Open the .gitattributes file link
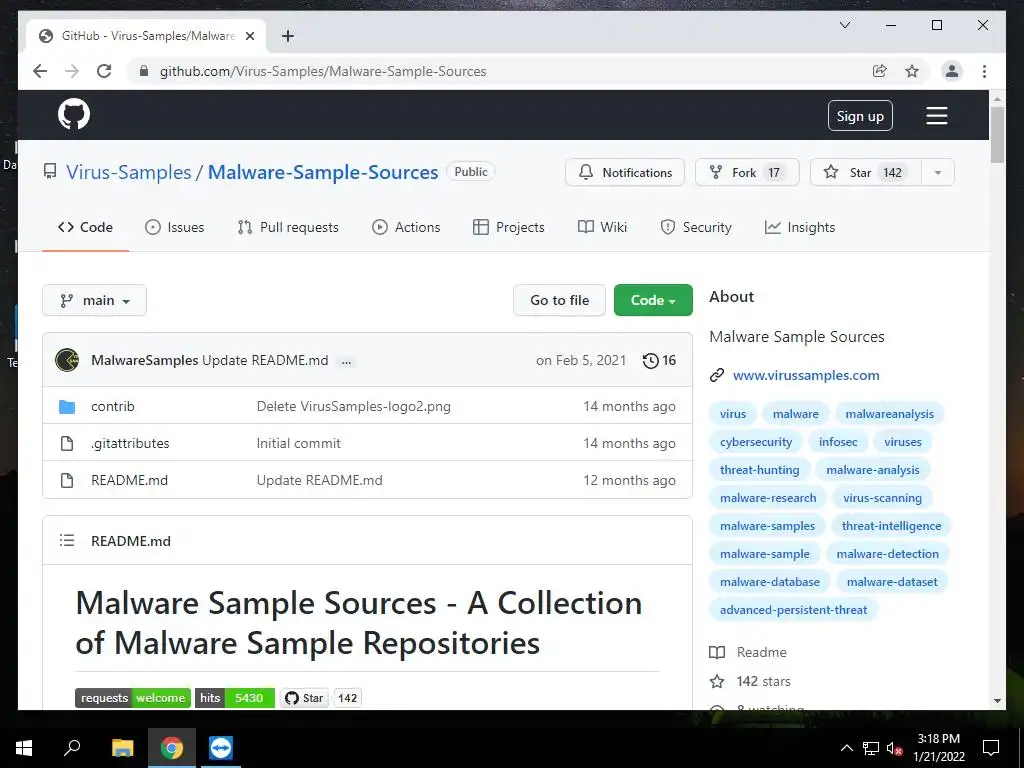 tap(130, 443)
